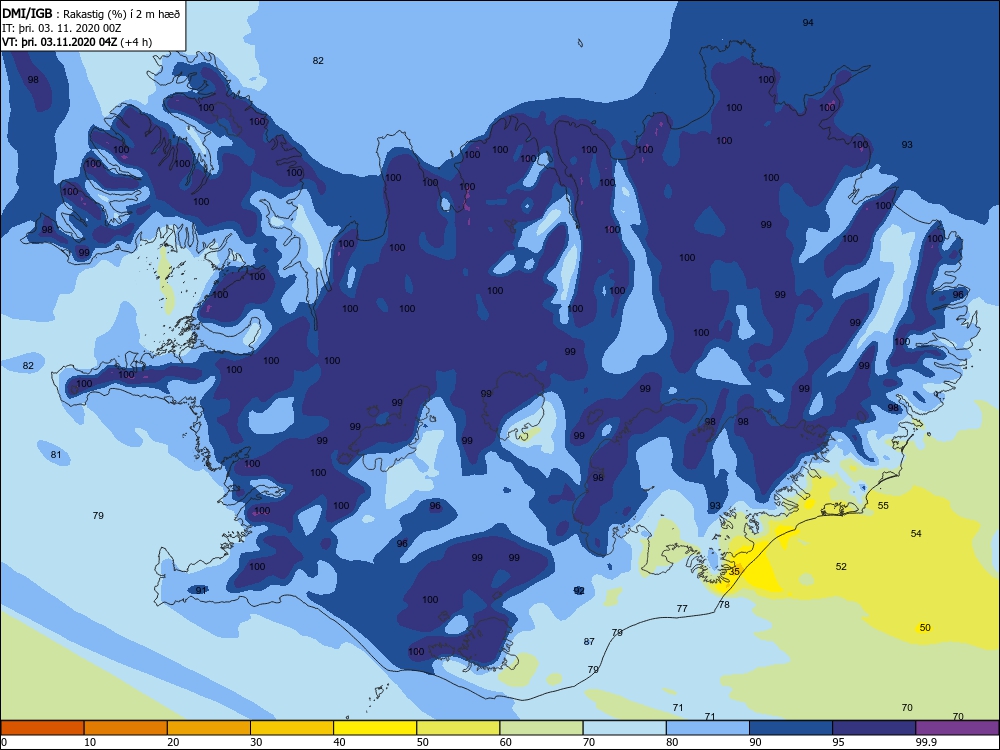Click the pale yellow 50–60 legend swatch
The width and height of the screenshot is (1000, 750).
(458, 728)
